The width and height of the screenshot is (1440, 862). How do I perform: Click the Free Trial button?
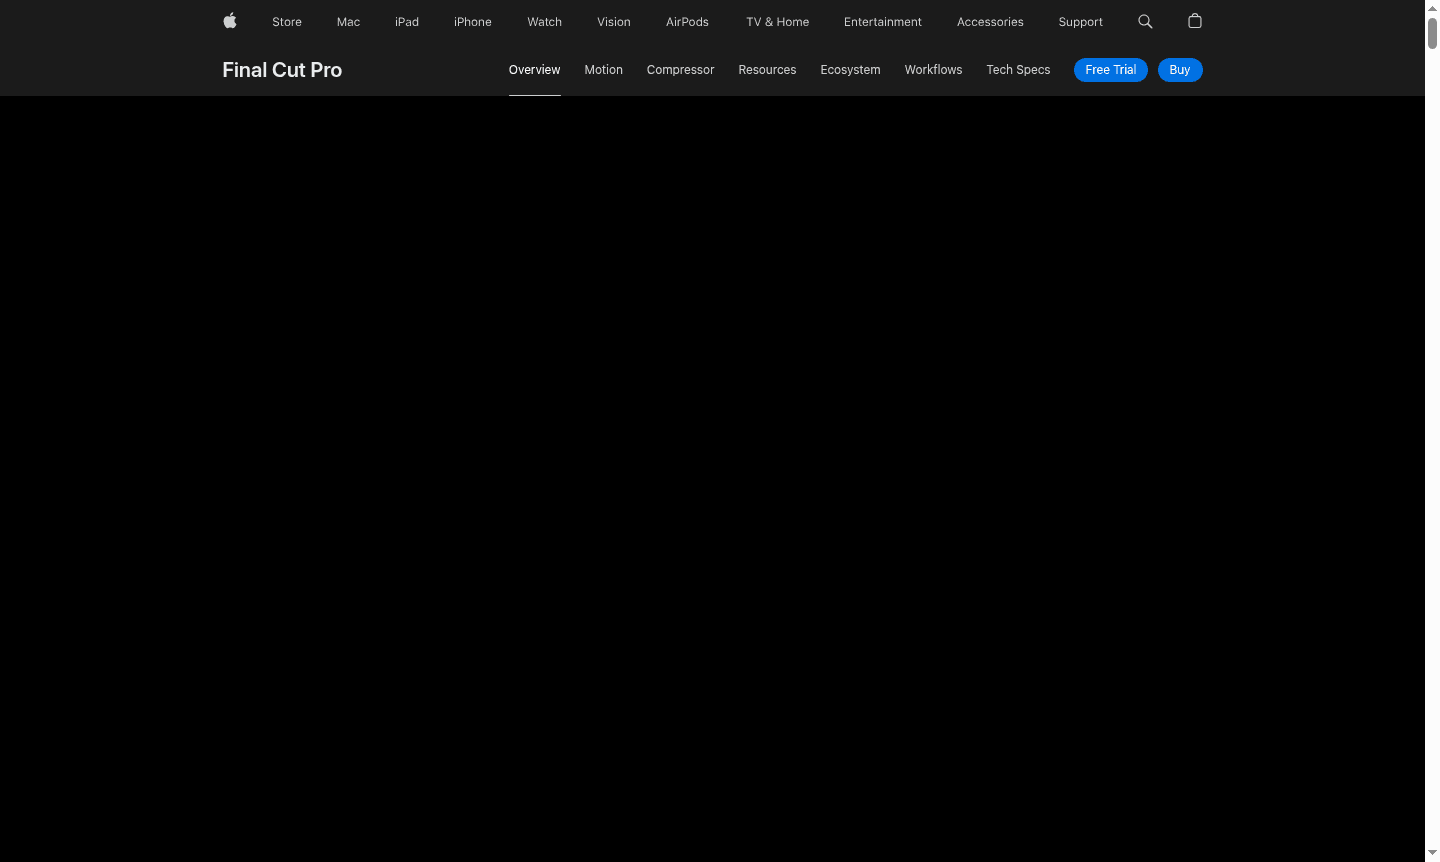point(1110,70)
